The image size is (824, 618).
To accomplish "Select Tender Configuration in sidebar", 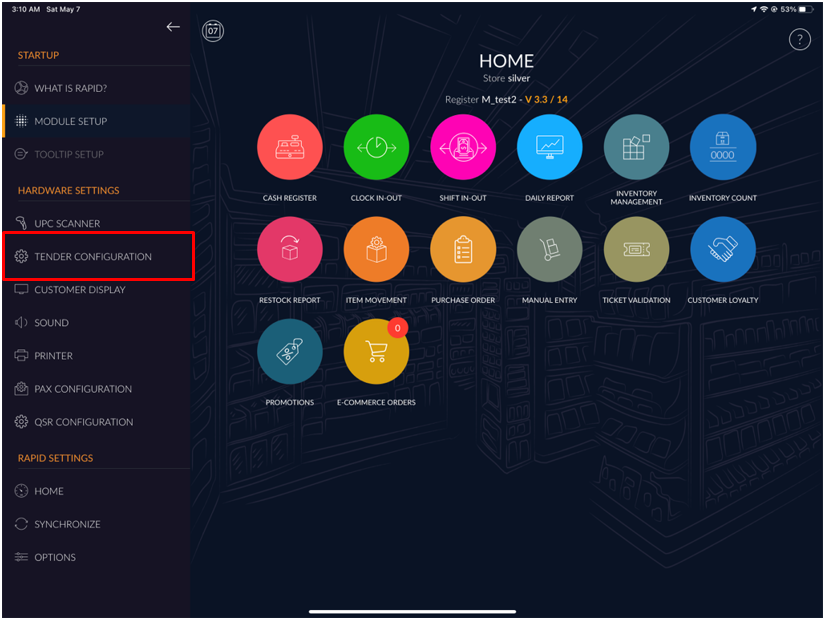I will point(92,257).
